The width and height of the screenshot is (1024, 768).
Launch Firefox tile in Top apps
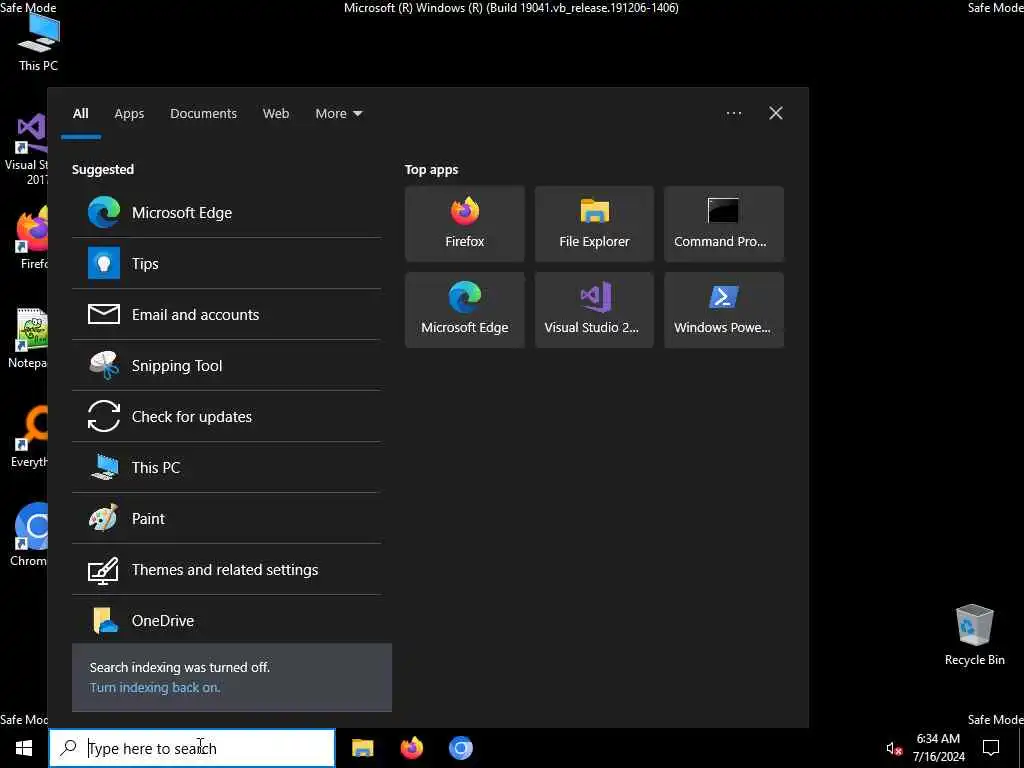click(x=464, y=224)
